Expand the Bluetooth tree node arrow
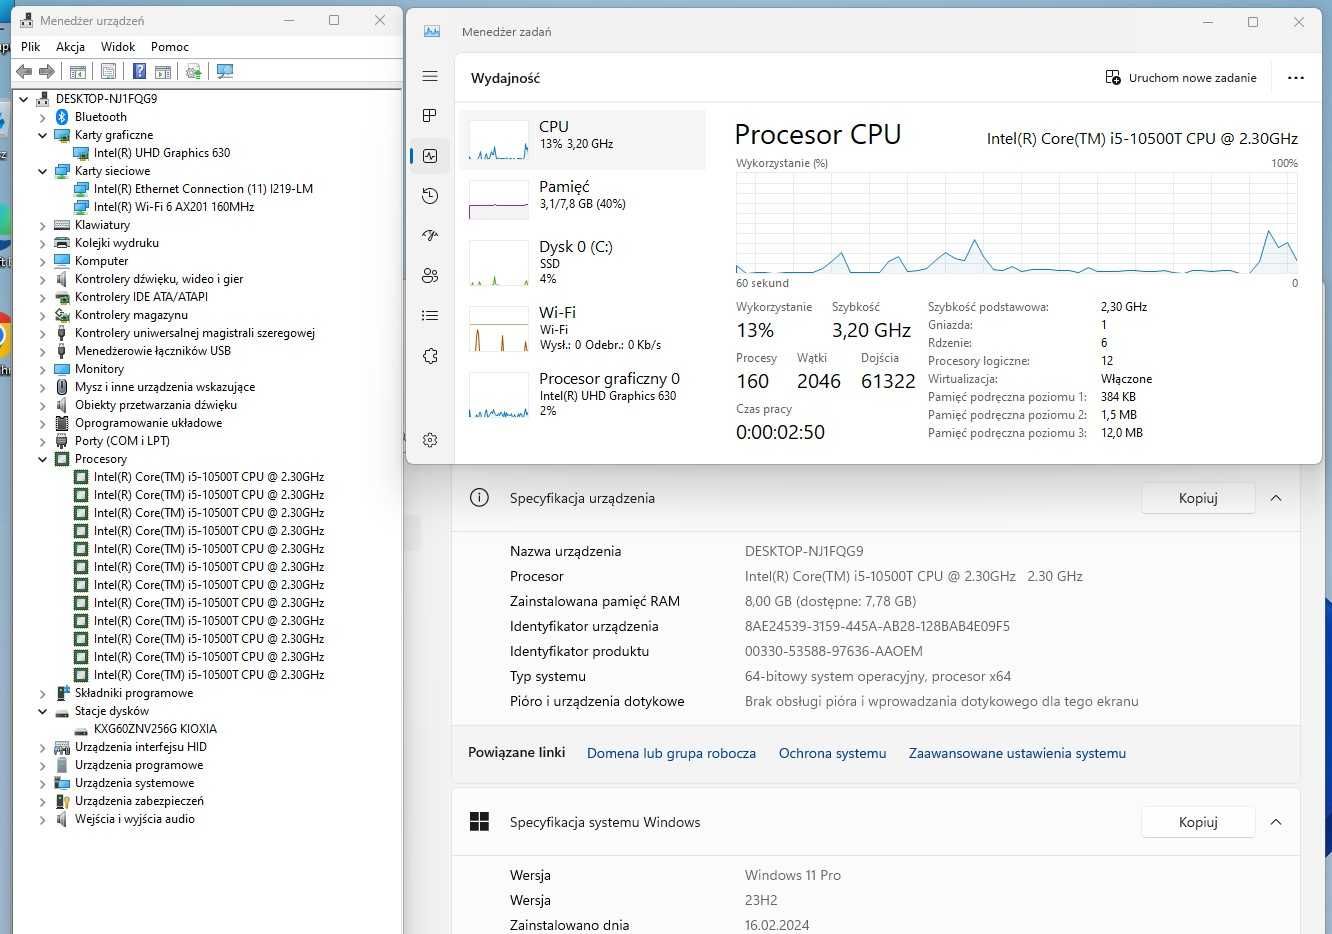This screenshot has width=1332, height=934. click(x=43, y=117)
